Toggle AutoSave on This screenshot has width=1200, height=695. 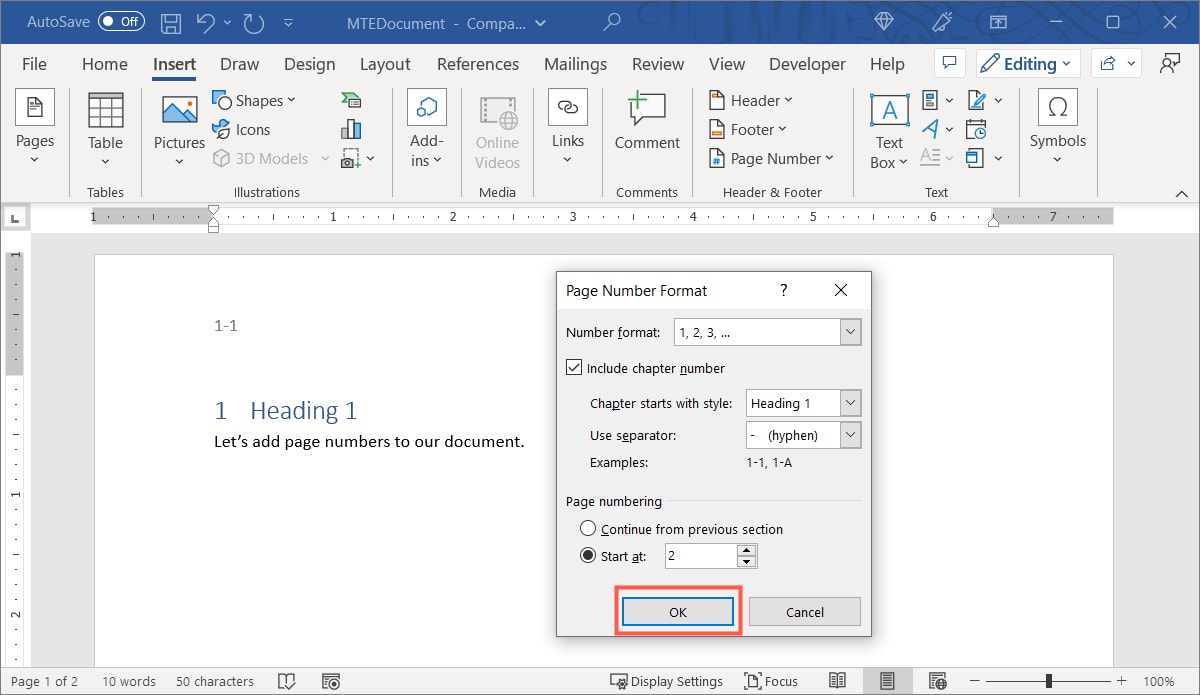click(x=120, y=21)
